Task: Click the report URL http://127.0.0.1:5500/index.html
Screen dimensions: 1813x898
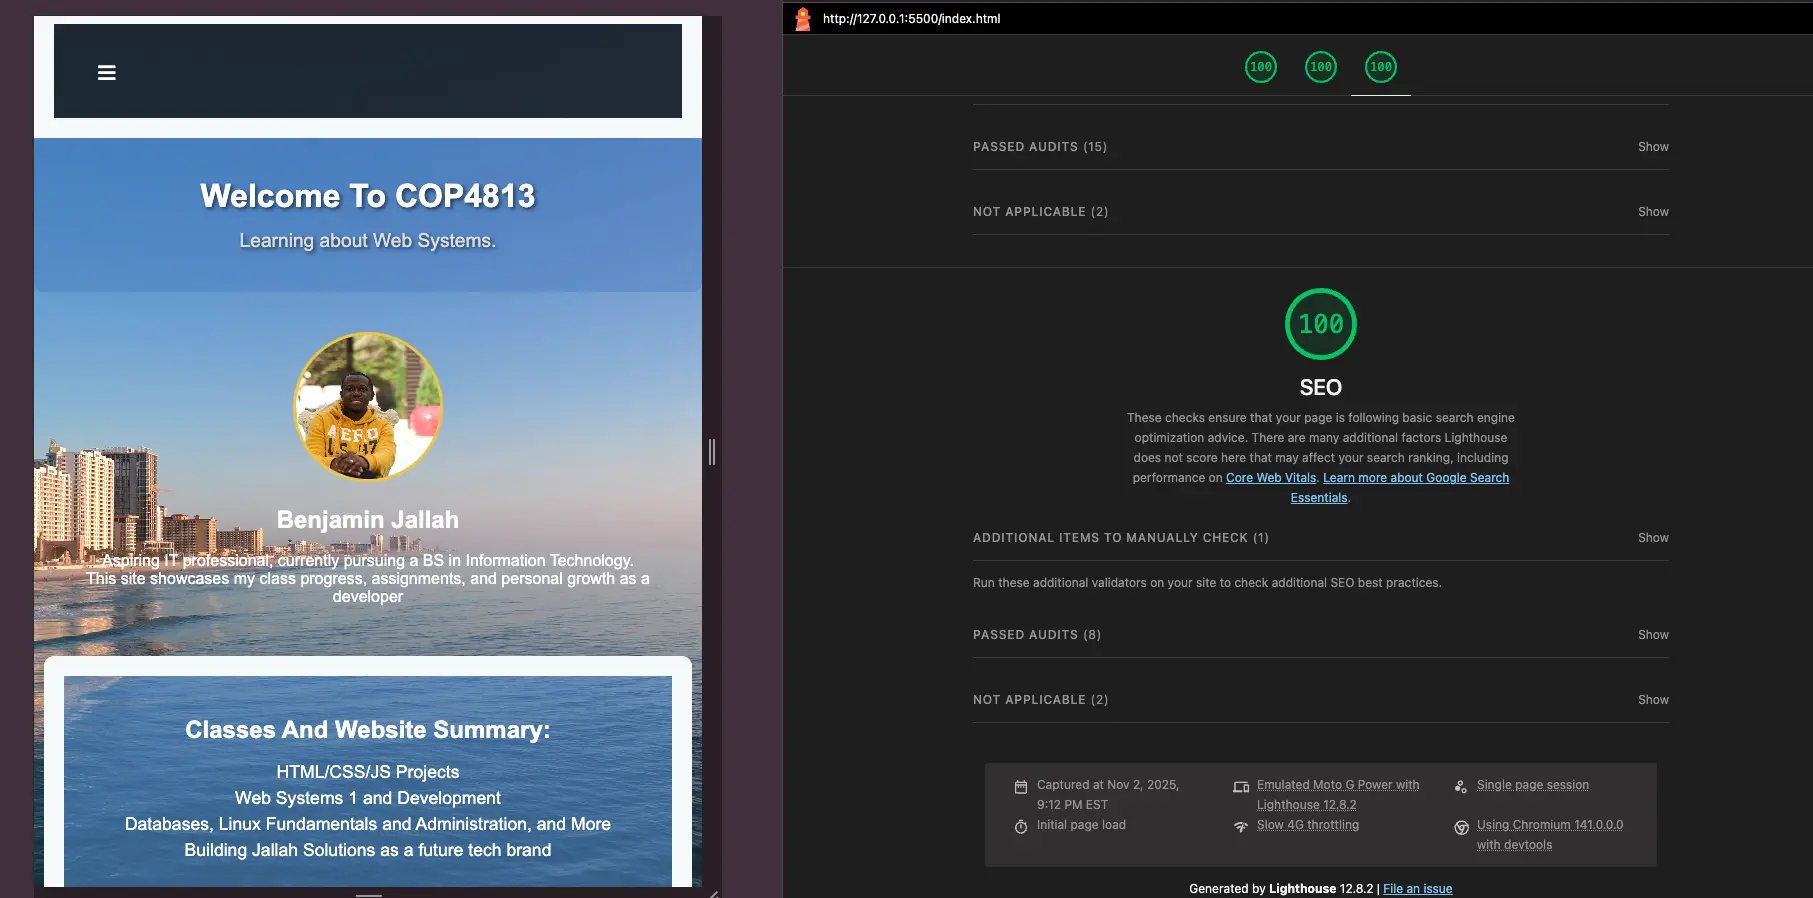Action: point(911,18)
